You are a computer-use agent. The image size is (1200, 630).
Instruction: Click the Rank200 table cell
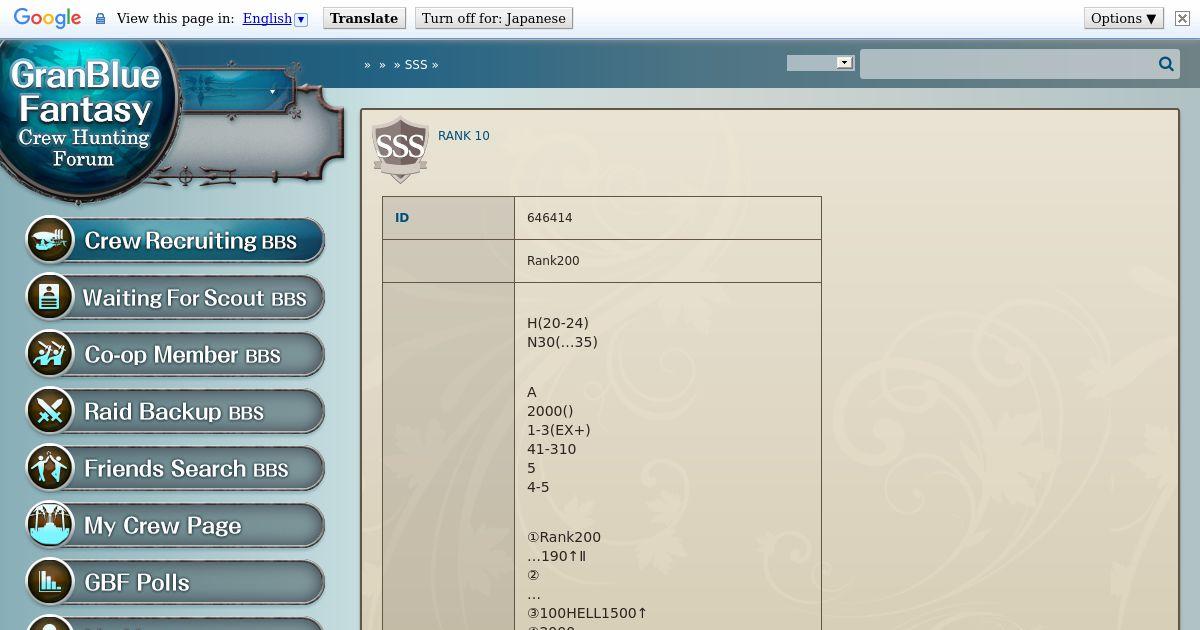pos(668,261)
